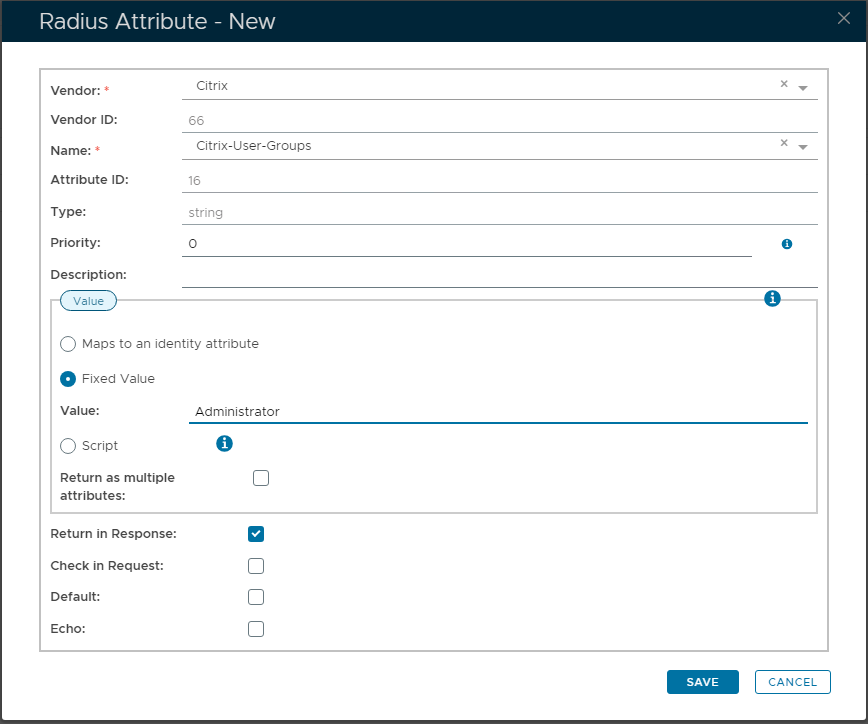
Task: Choose the Script radio option
Action: 68,446
